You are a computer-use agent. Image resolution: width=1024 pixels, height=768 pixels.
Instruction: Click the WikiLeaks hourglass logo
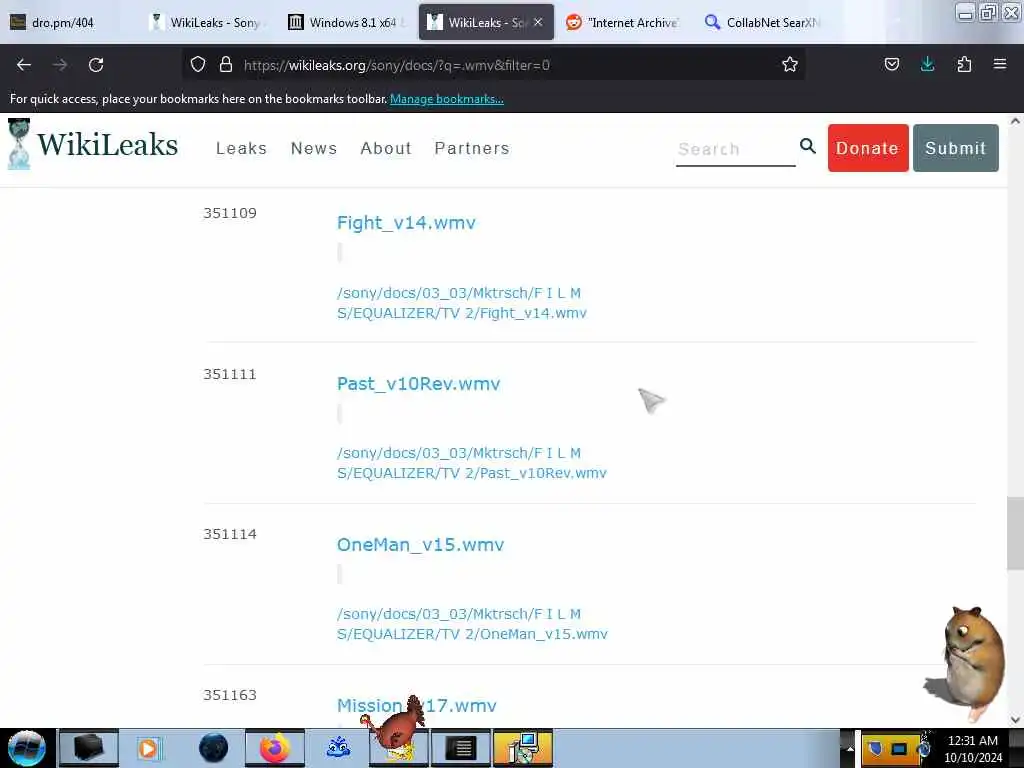click(19, 144)
